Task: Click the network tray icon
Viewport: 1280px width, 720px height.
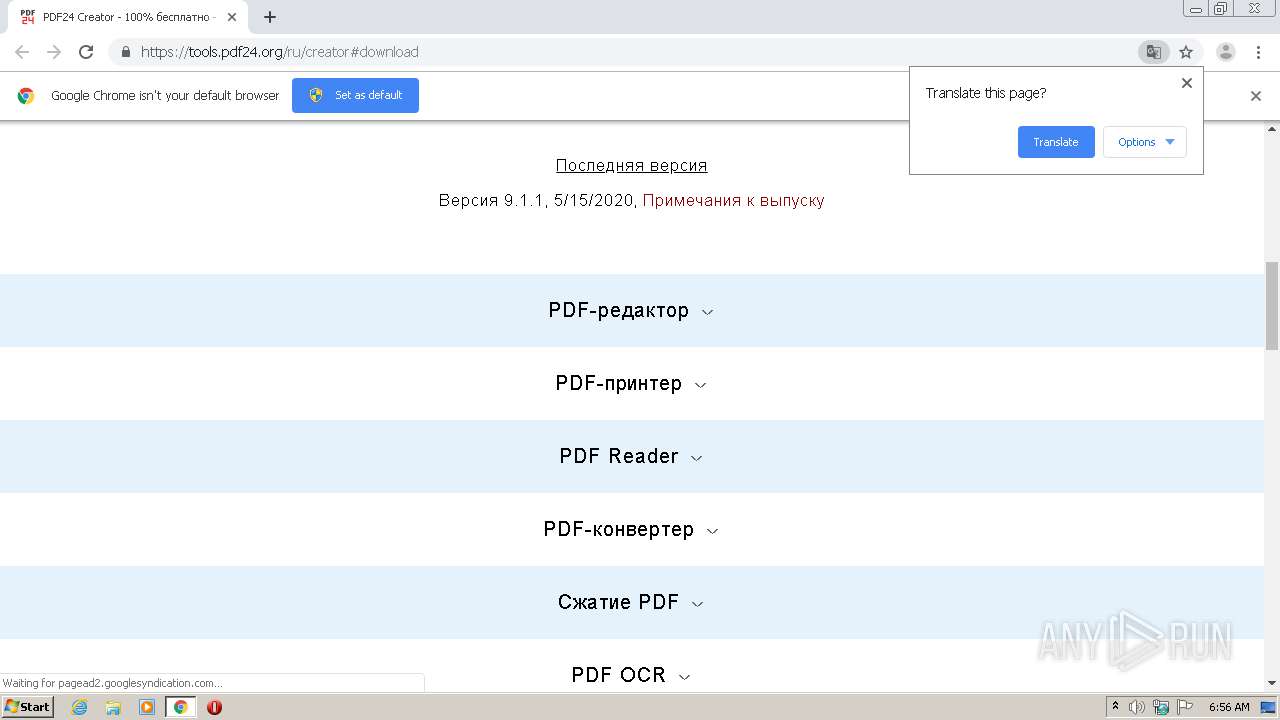Action: pyautogui.click(x=1161, y=707)
